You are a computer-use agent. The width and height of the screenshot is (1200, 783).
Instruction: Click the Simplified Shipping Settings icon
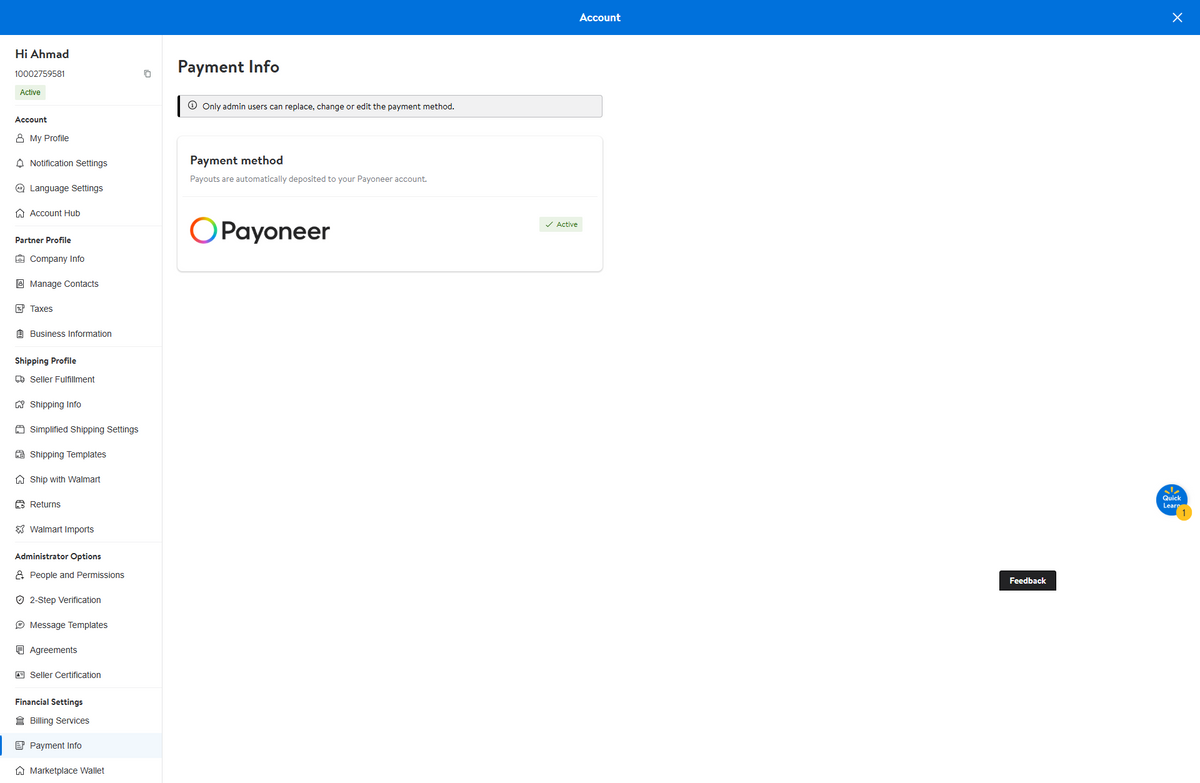coord(20,429)
